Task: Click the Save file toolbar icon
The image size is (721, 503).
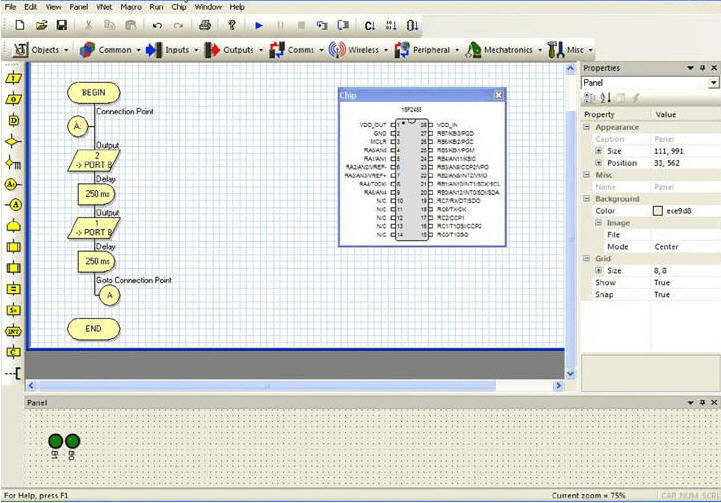Action: click(61, 25)
